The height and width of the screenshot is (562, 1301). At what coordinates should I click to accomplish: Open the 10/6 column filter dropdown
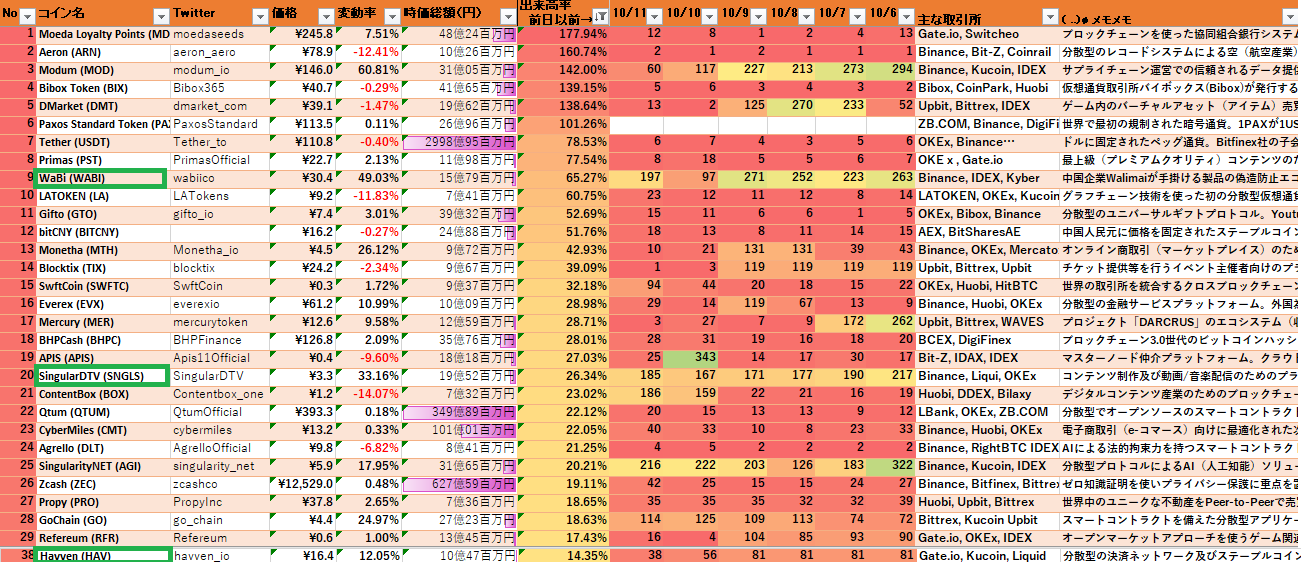(907, 17)
